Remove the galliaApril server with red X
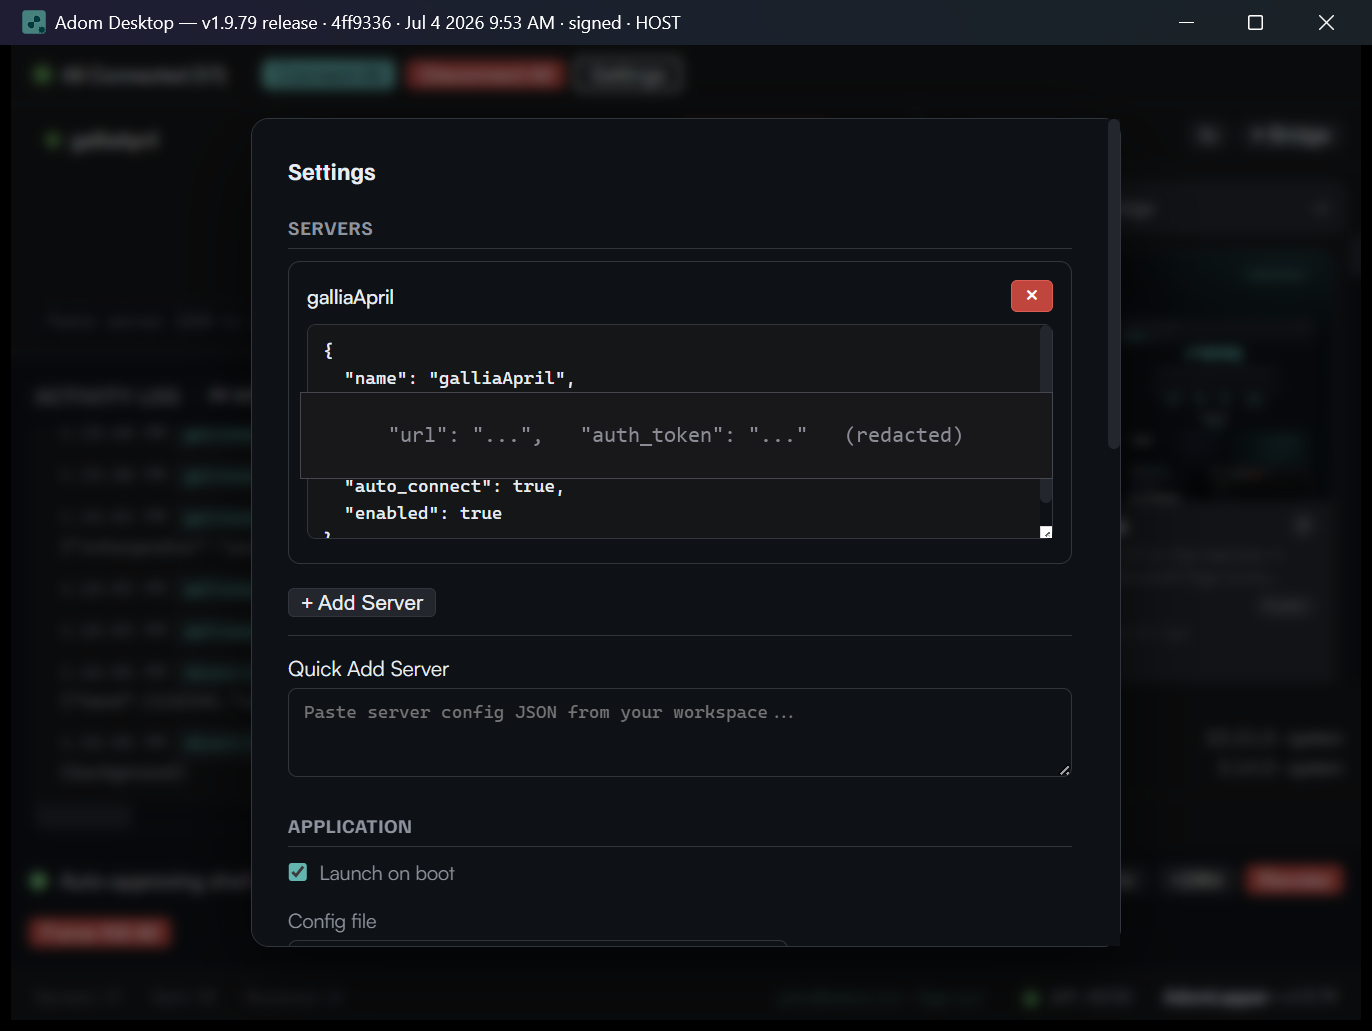 coord(1031,296)
